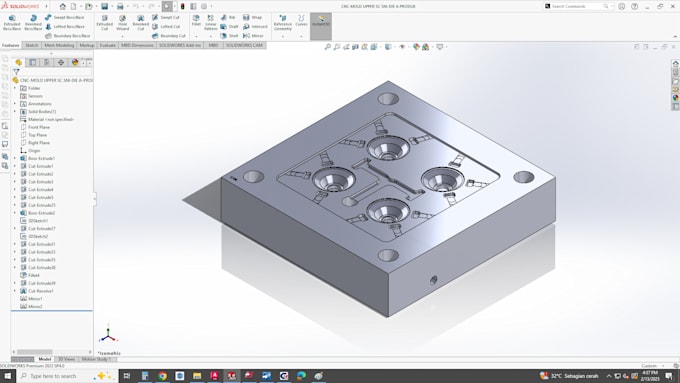
Task: Open the SOLIDWORKS Add-Ins tab
Action: click(180, 45)
